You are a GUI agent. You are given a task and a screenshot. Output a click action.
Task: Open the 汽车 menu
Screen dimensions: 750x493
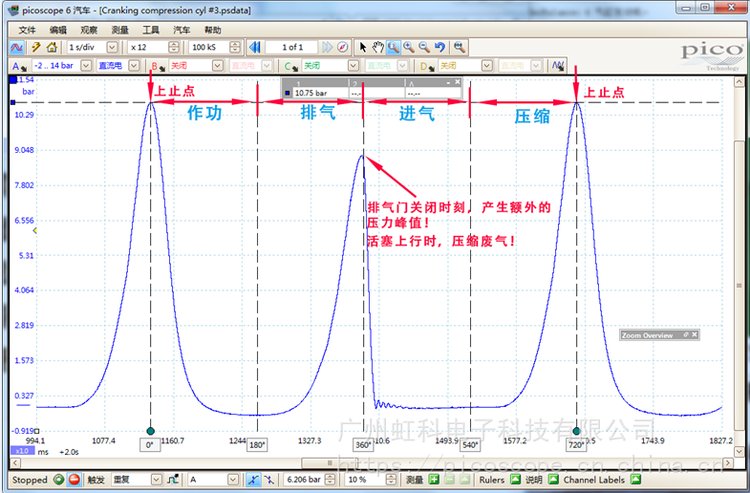(181, 30)
